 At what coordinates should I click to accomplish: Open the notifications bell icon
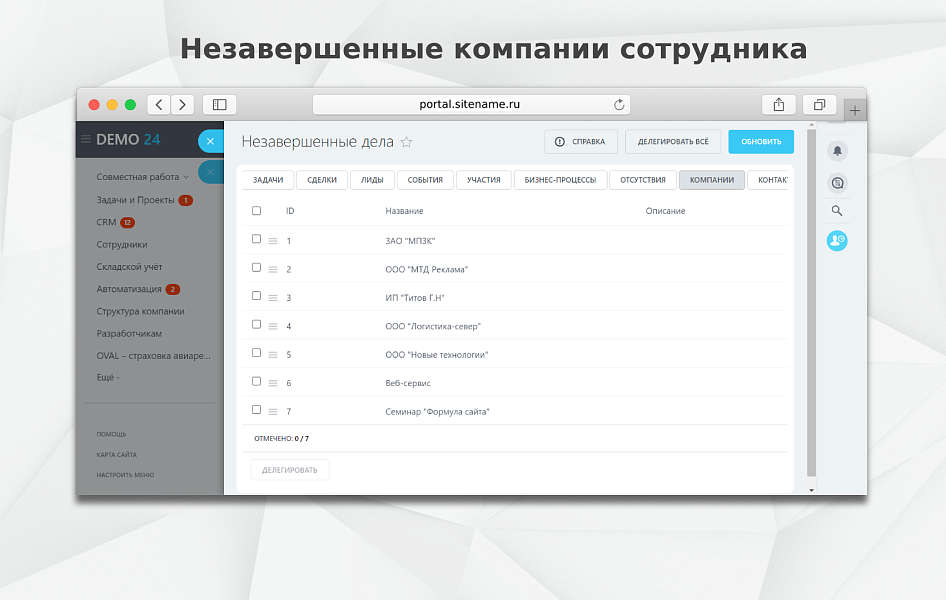tap(837, 151)
